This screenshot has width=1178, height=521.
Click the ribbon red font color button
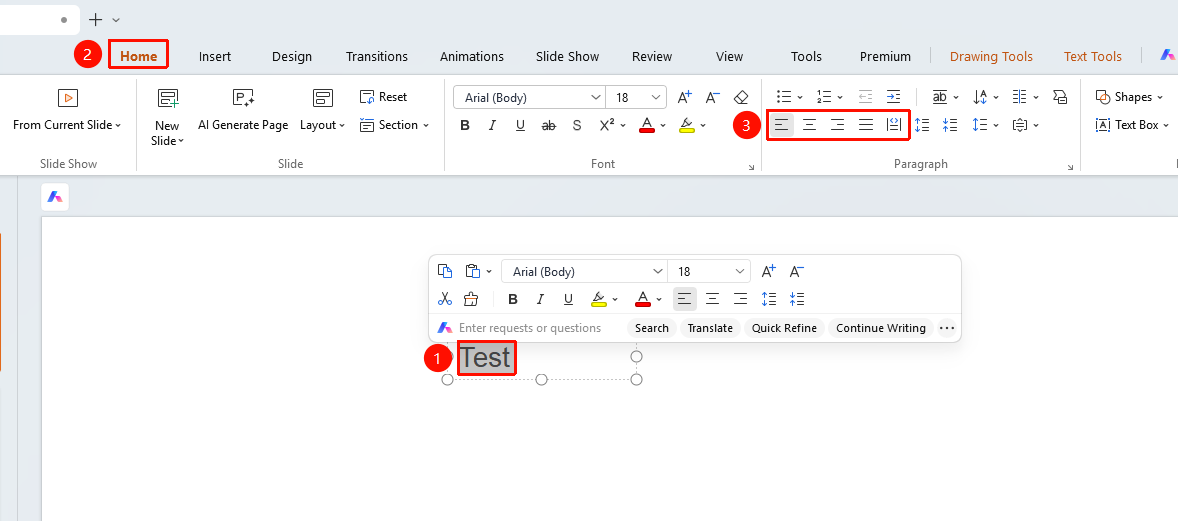(646, 126)
